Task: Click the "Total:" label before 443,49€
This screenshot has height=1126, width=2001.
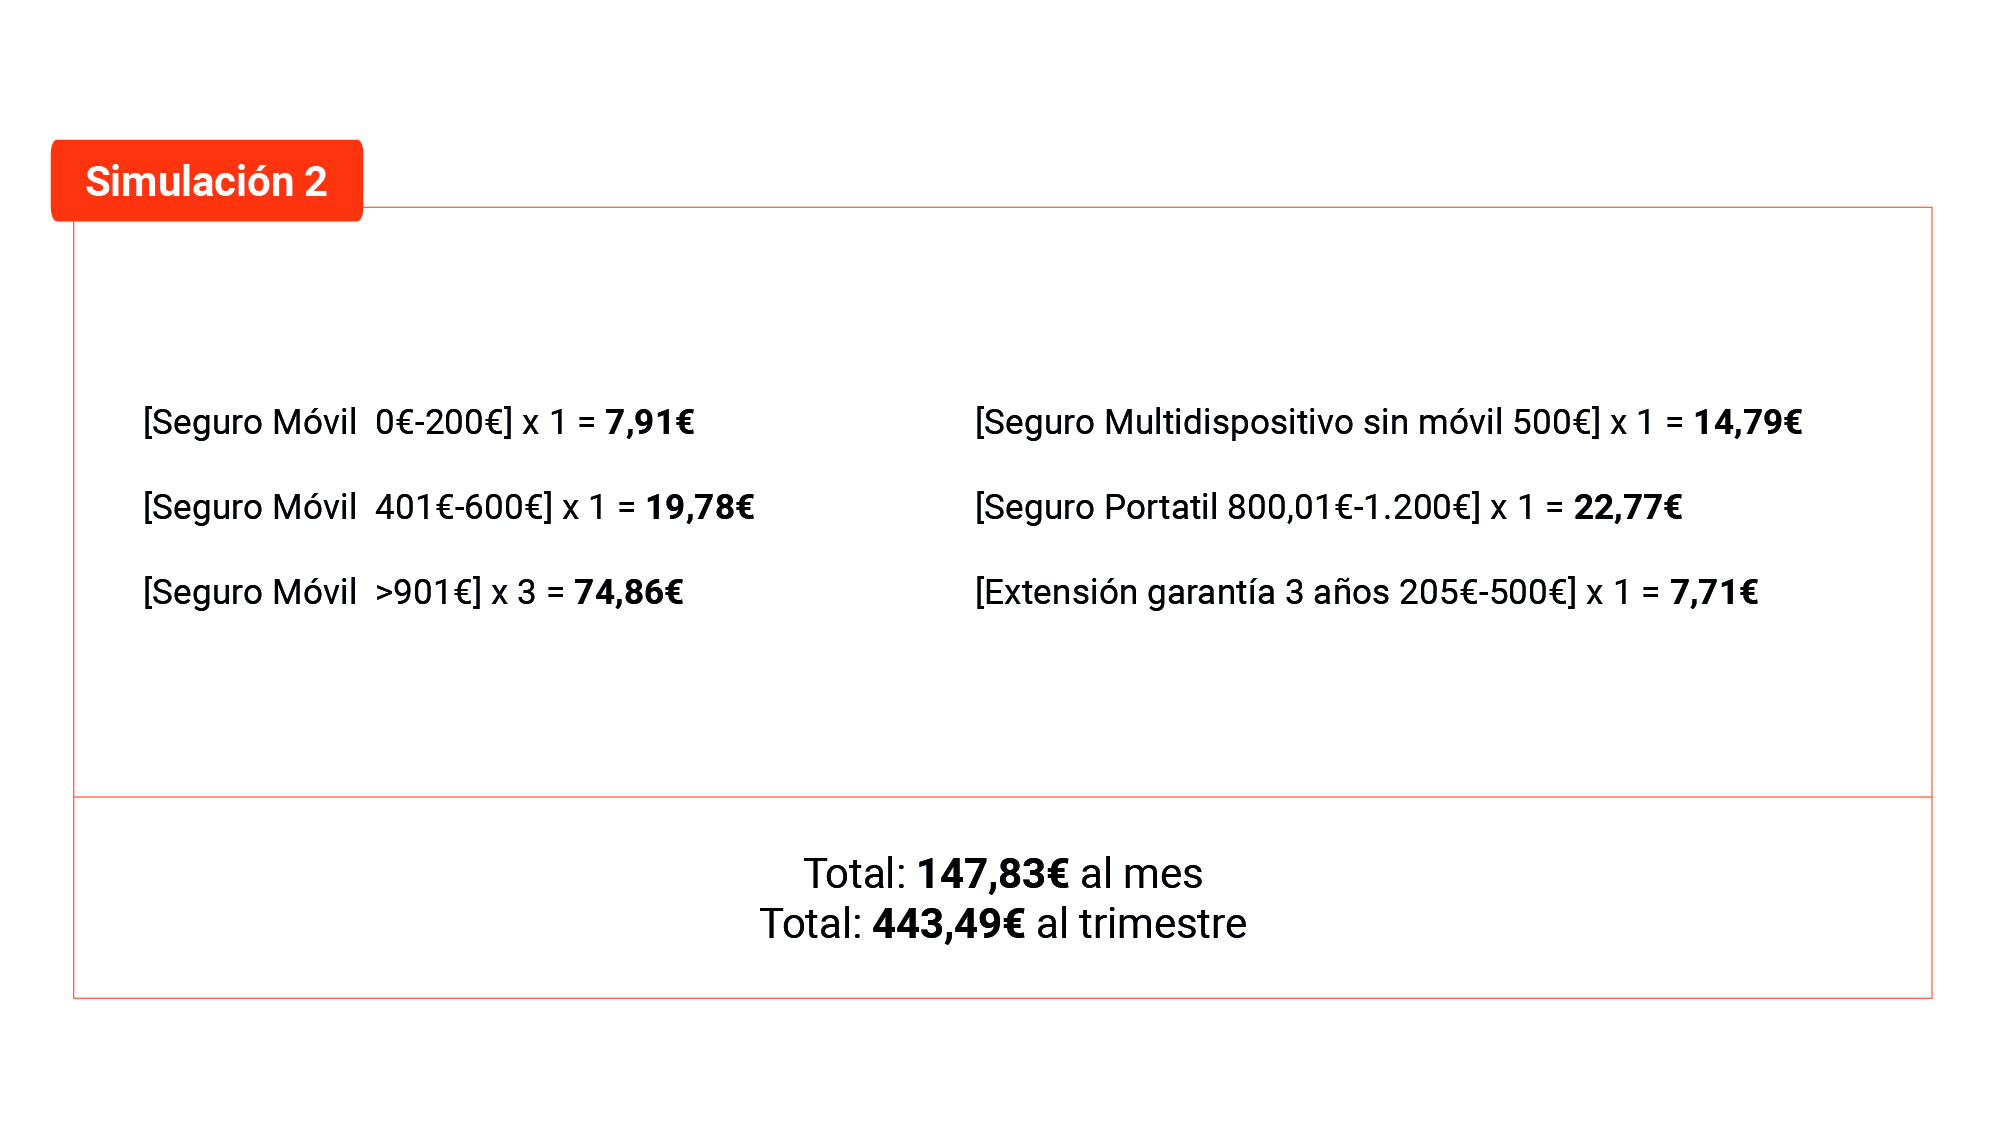Action: pyautogui.click(x=810, y=923)
